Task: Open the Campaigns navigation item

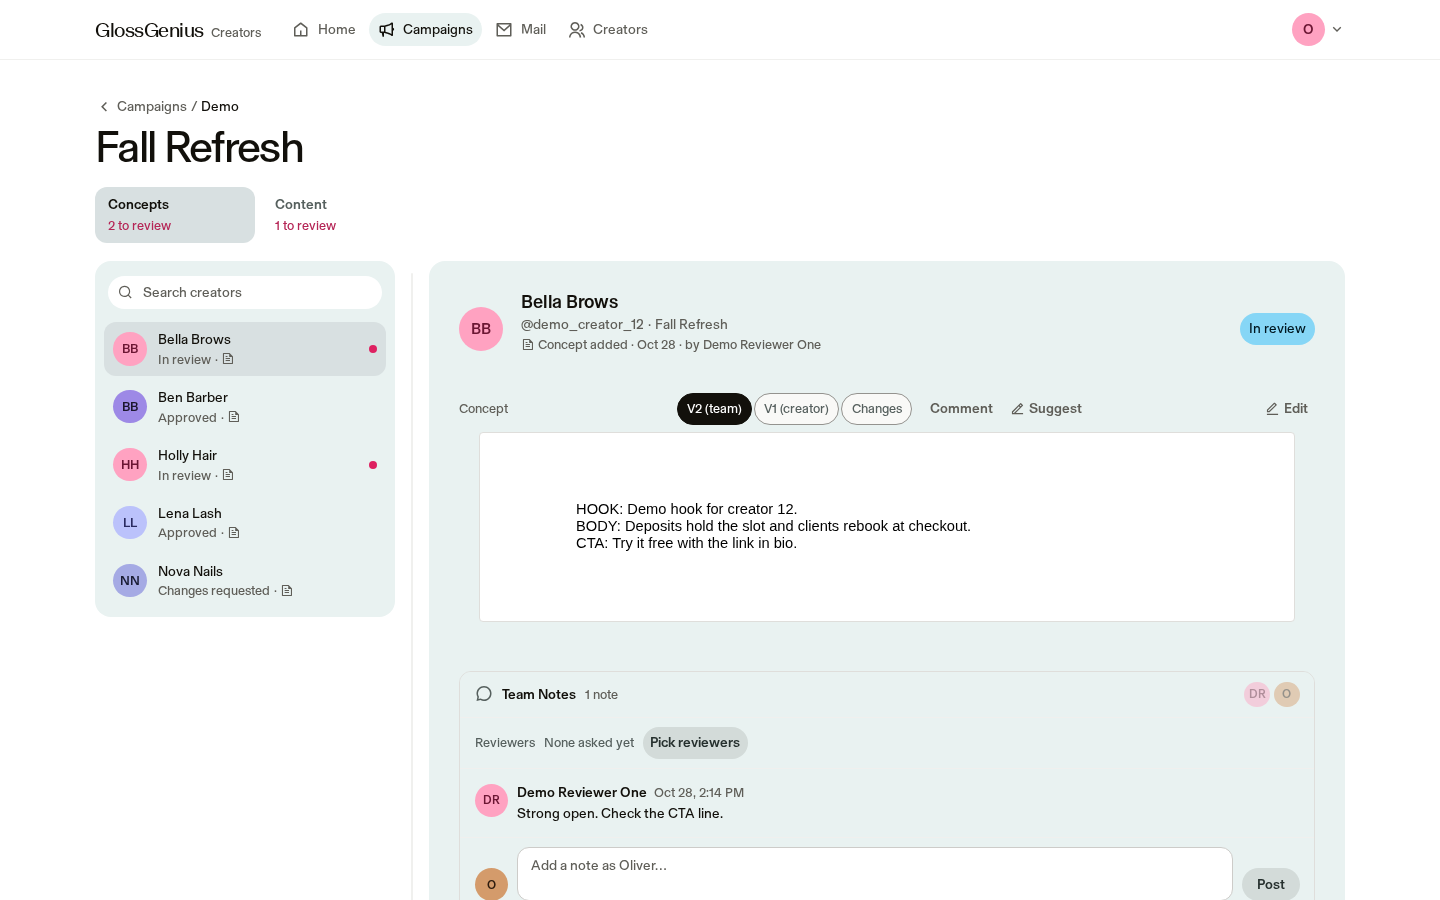Action: point(425,30)
